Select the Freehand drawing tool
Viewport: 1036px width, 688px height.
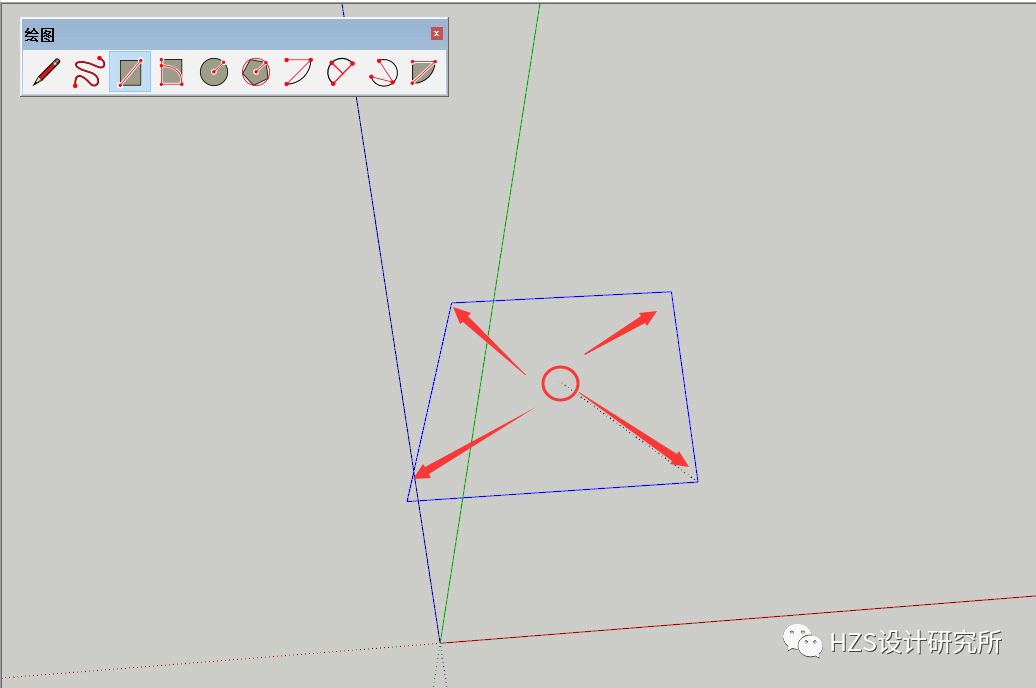coord(90,71)
